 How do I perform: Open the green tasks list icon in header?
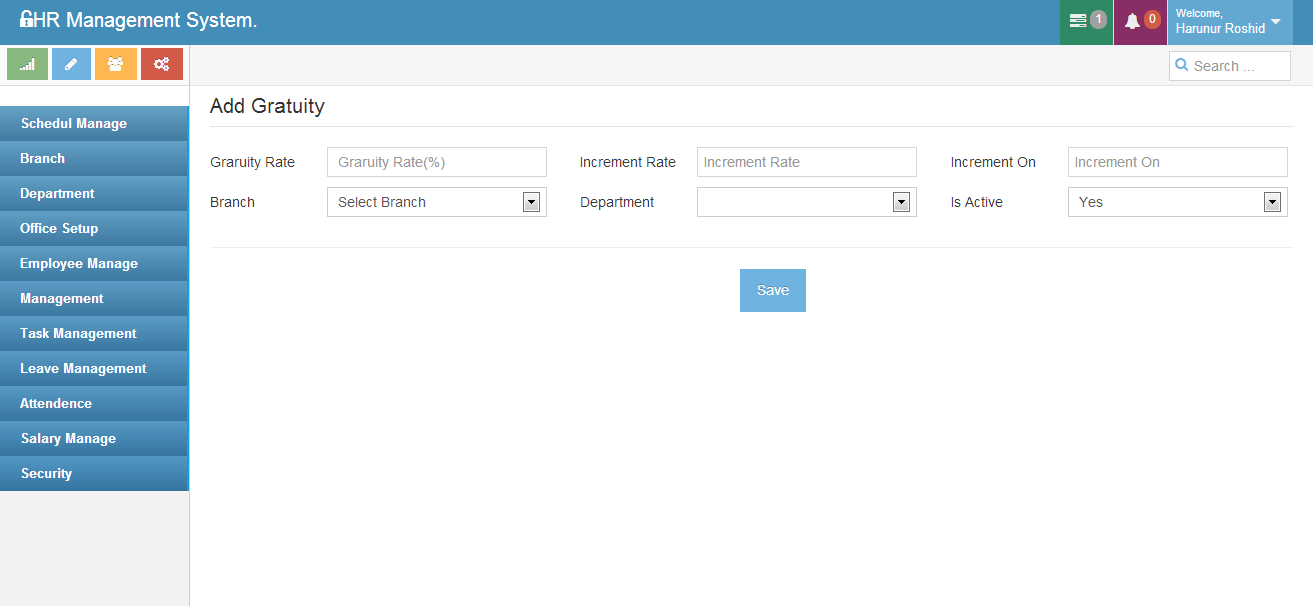(1079, 21)
